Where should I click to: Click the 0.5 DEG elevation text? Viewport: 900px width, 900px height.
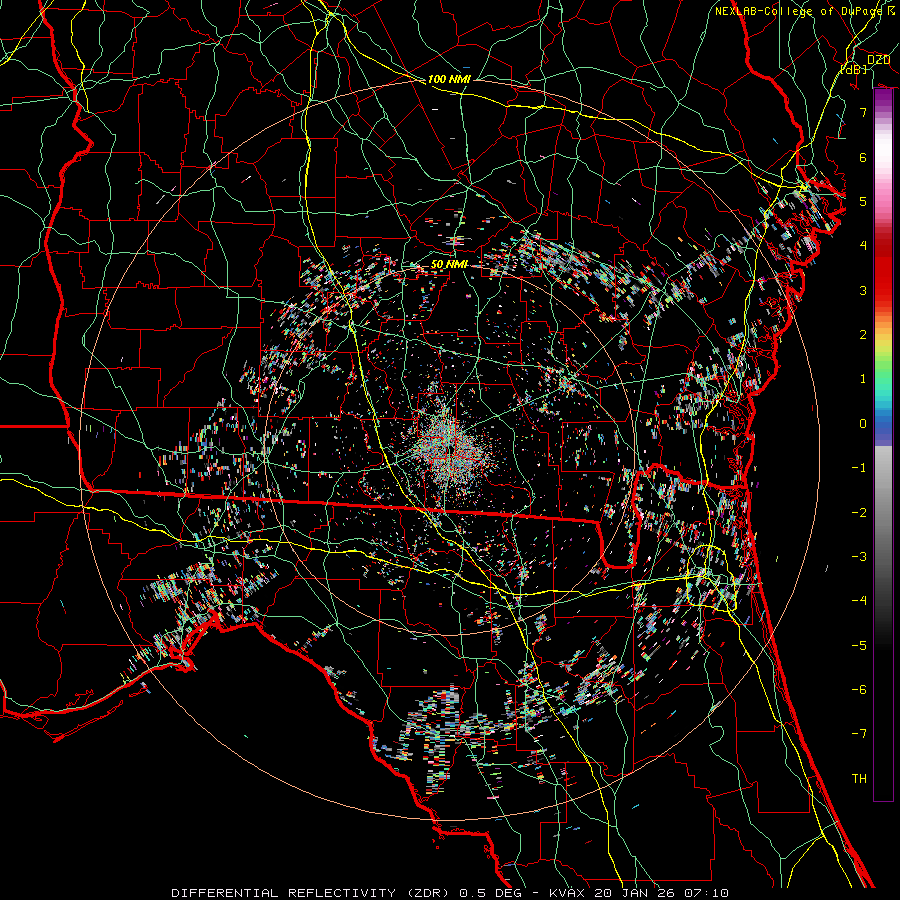tap(491, 891)
